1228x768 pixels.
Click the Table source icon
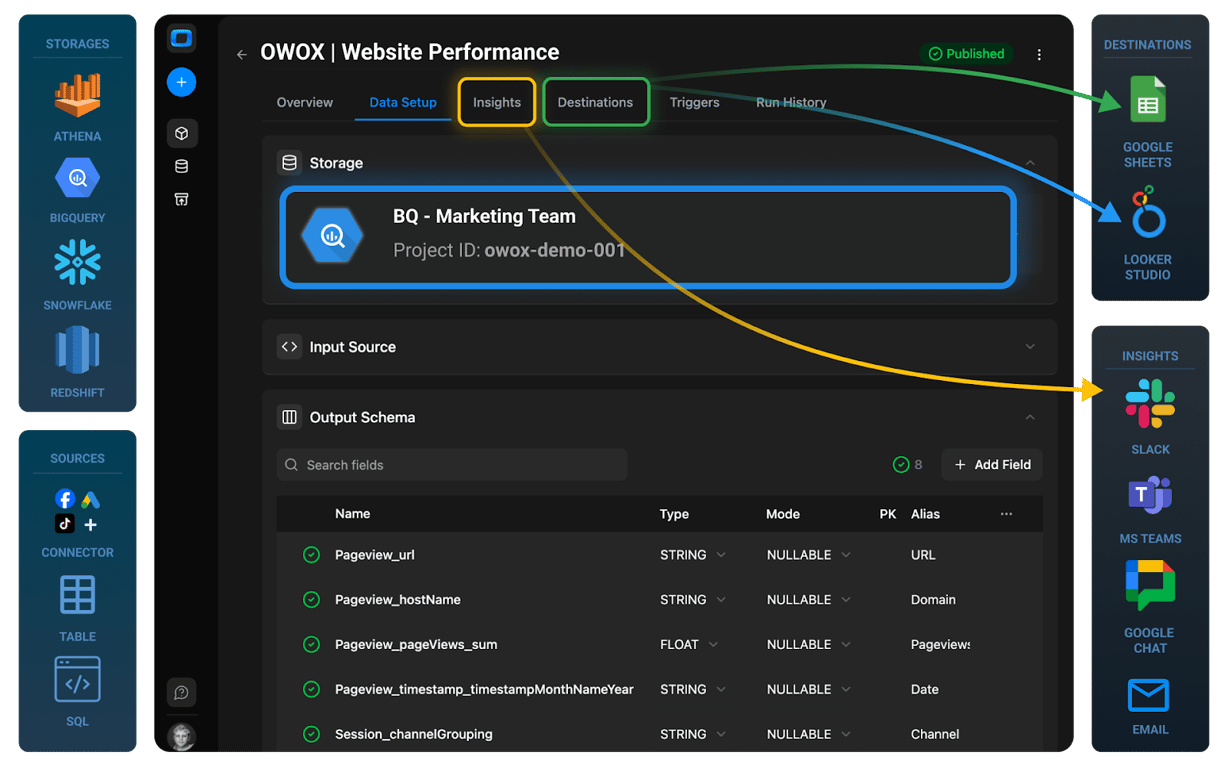click(x=77, y=595)
